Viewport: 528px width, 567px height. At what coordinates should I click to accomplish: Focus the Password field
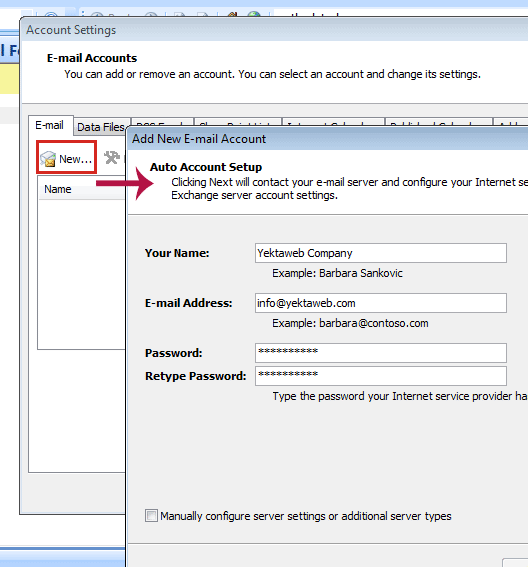[380, 353]
